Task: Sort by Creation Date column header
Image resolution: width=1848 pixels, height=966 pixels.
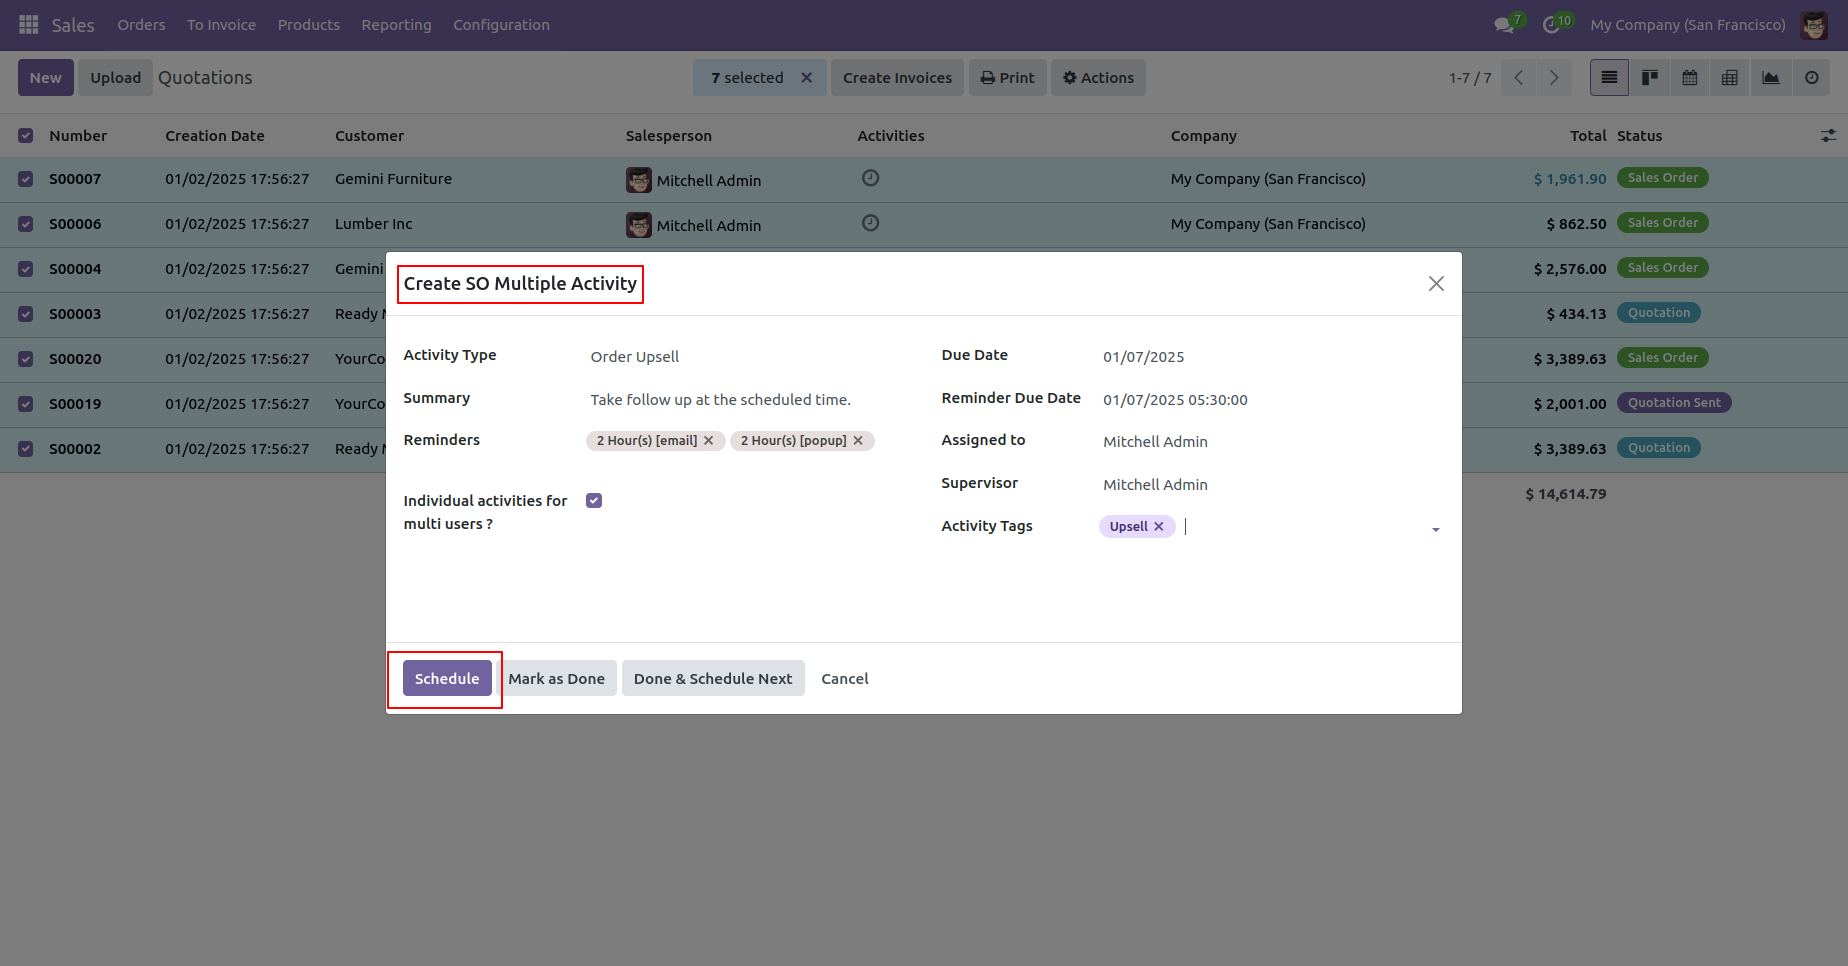Action: pyautogui.click(x=215, y=136)
